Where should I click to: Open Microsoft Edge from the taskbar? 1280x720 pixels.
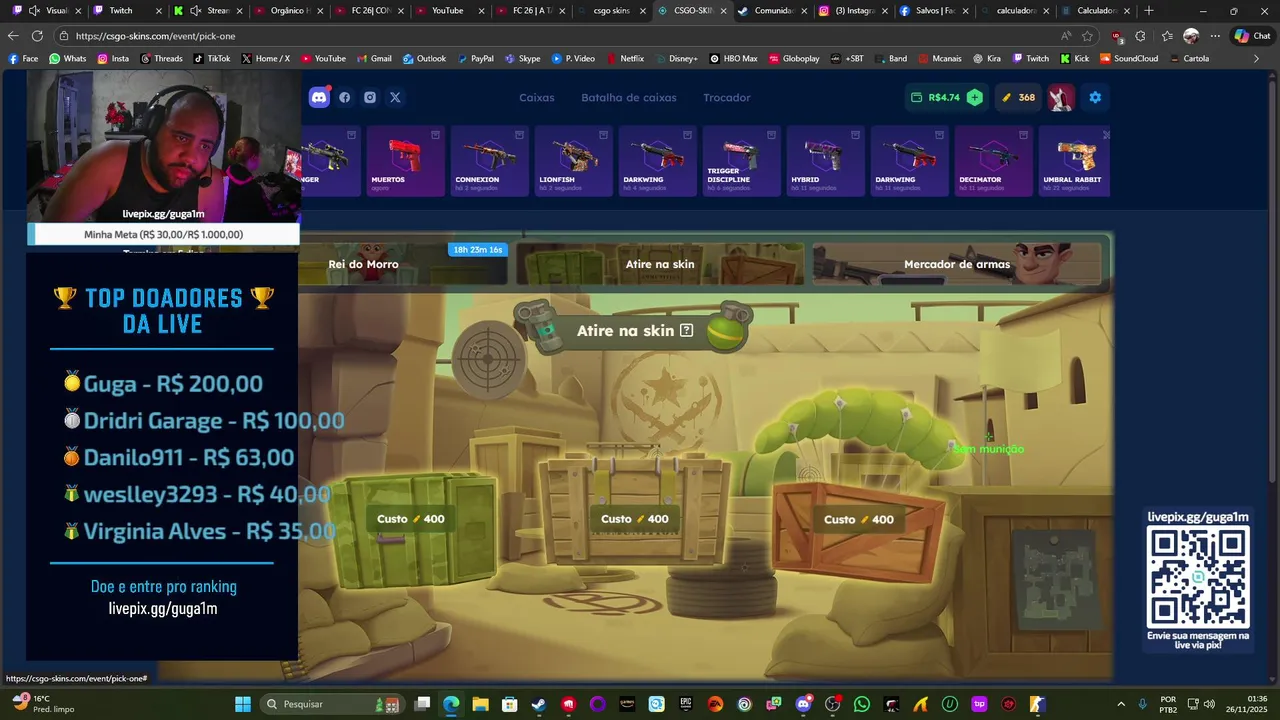(x=451, y=704)
